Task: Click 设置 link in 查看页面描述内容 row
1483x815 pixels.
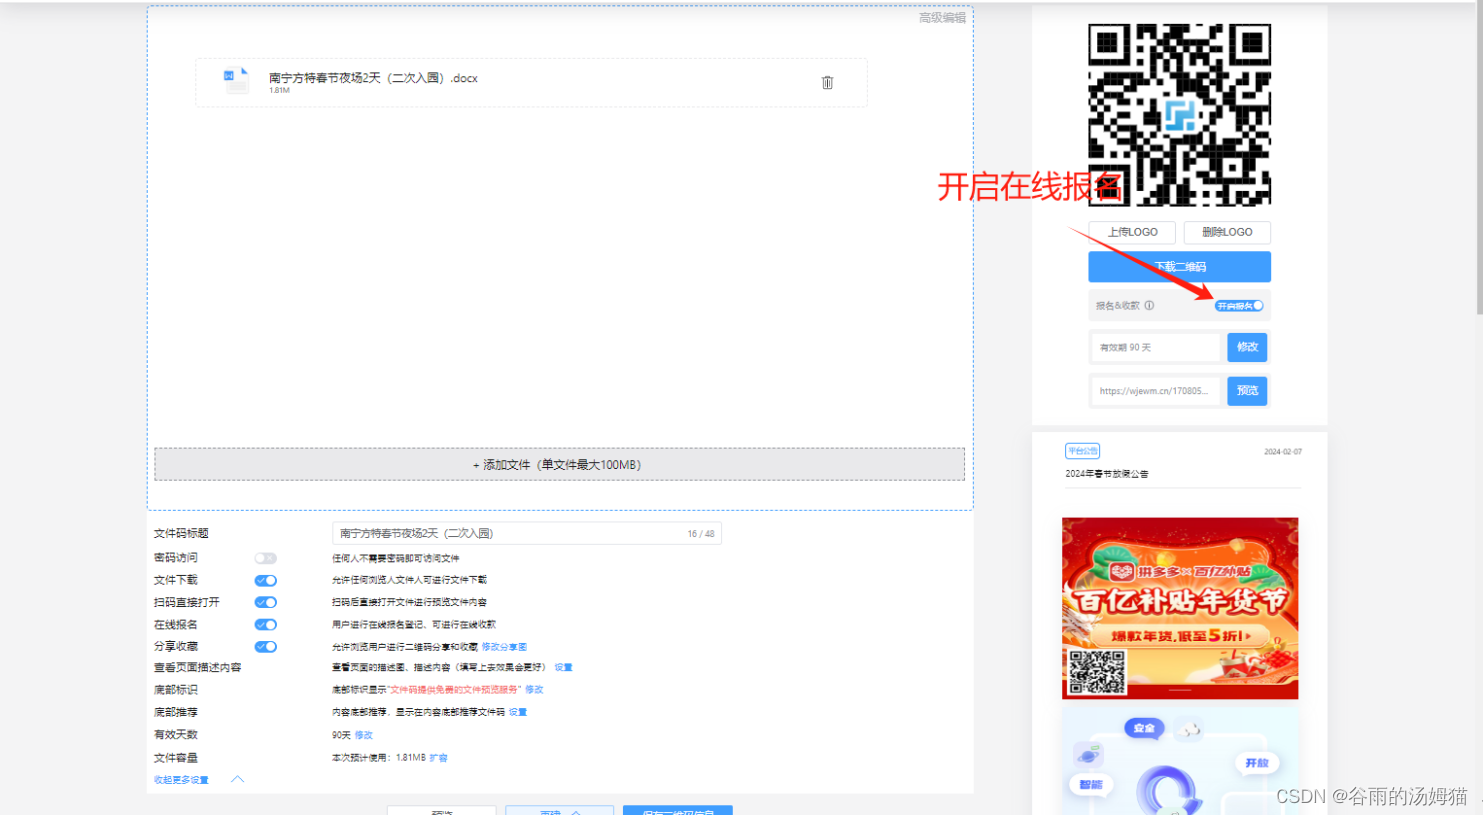Action: 563,667
